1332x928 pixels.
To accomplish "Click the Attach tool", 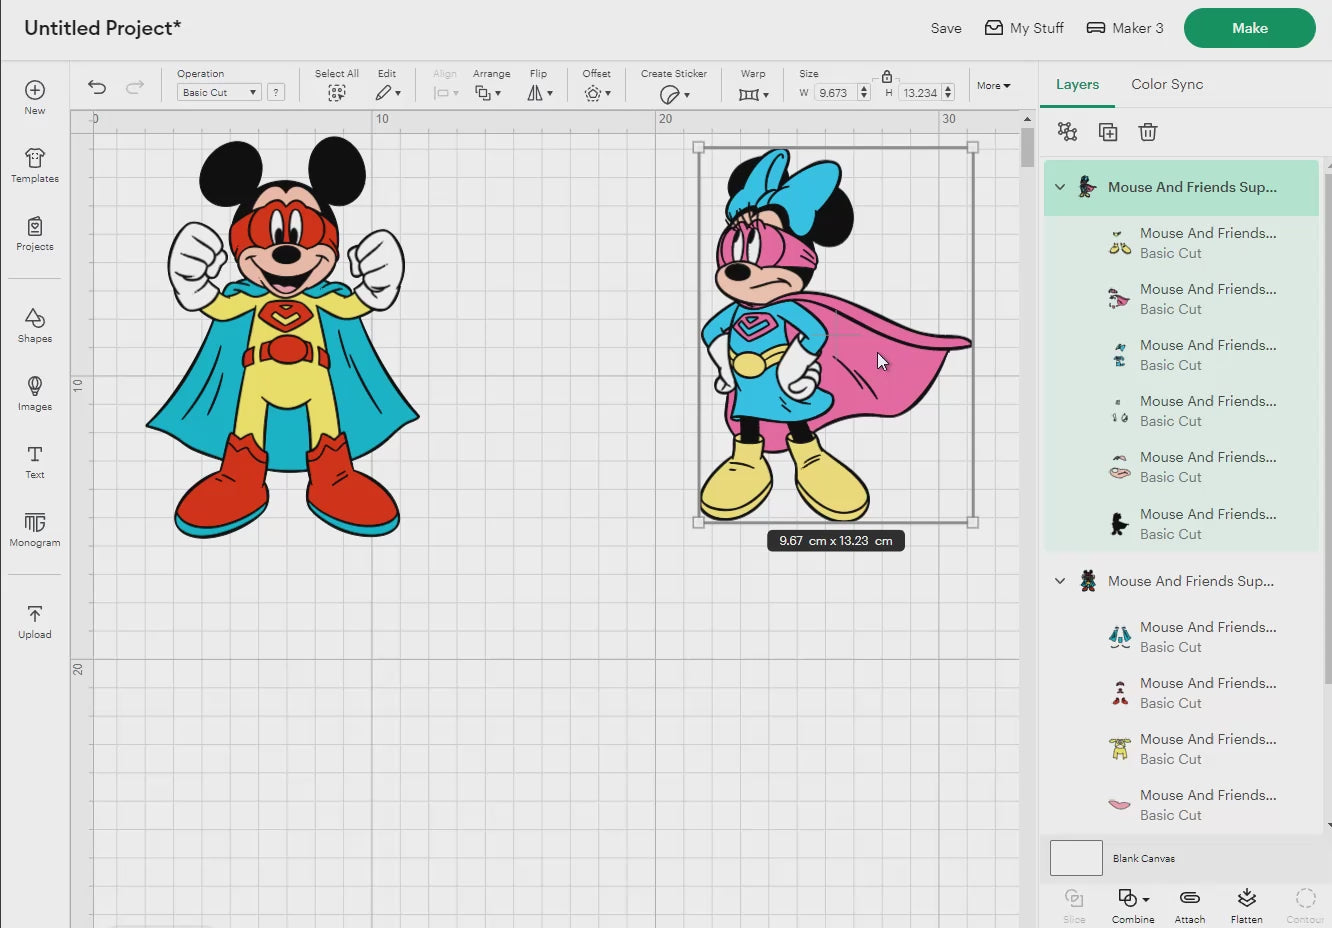I will 1189,905.
